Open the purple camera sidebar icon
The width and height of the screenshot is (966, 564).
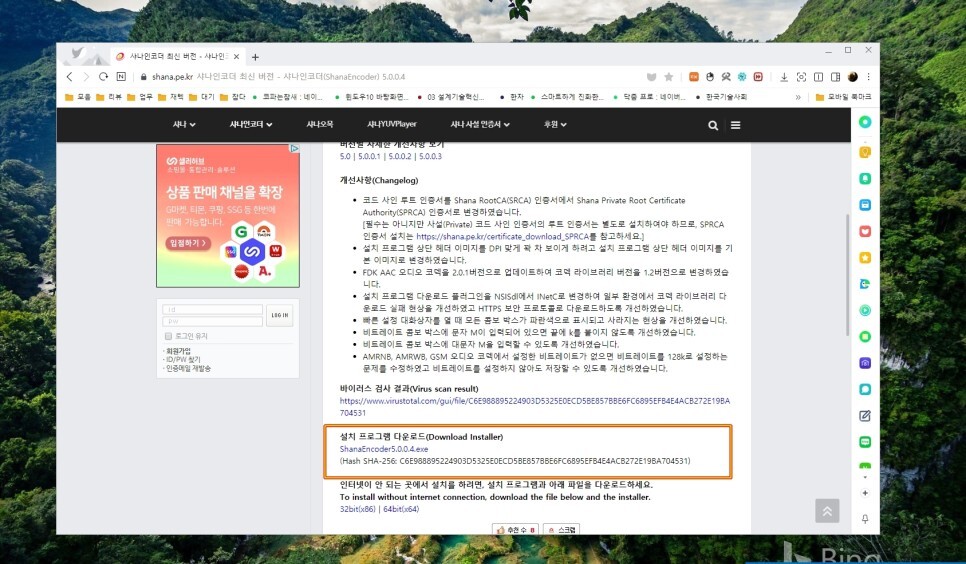[865, 363]
